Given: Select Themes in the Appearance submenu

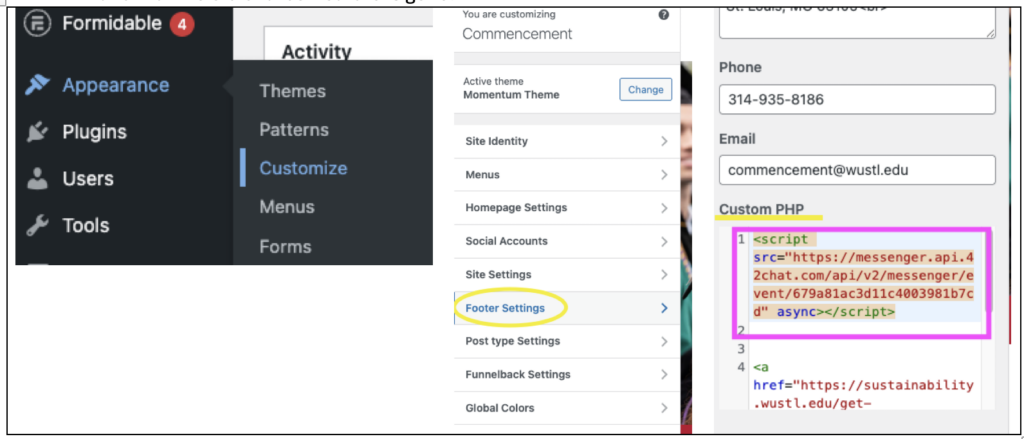Looking at the screenshot, I should (292, 91).
